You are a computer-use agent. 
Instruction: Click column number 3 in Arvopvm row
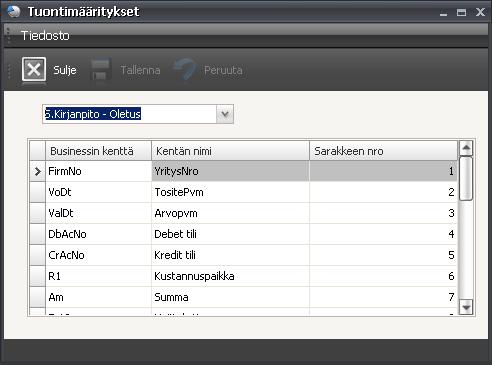coord(383,213)
